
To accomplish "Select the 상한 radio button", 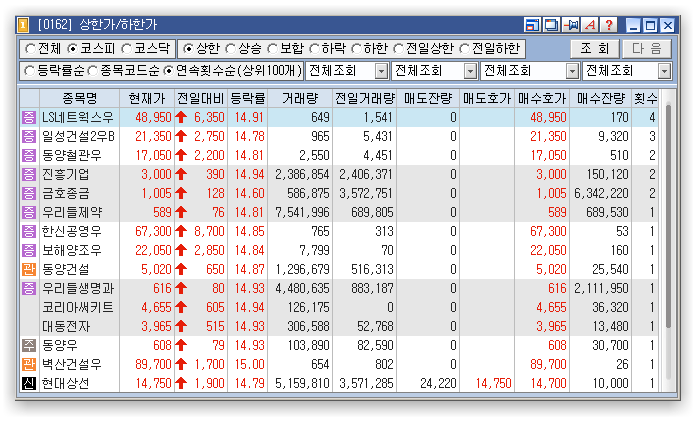I will [x=188, y=49].
